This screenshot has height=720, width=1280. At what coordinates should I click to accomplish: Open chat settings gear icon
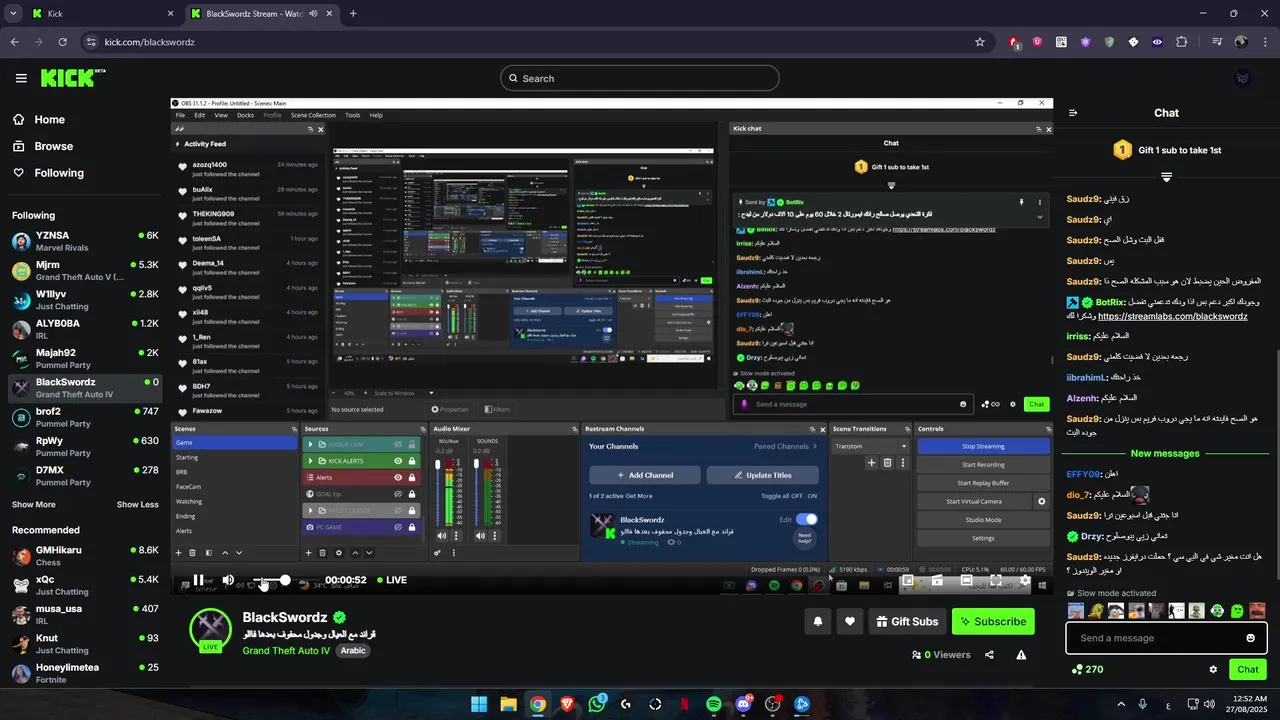coord(1213,669)
